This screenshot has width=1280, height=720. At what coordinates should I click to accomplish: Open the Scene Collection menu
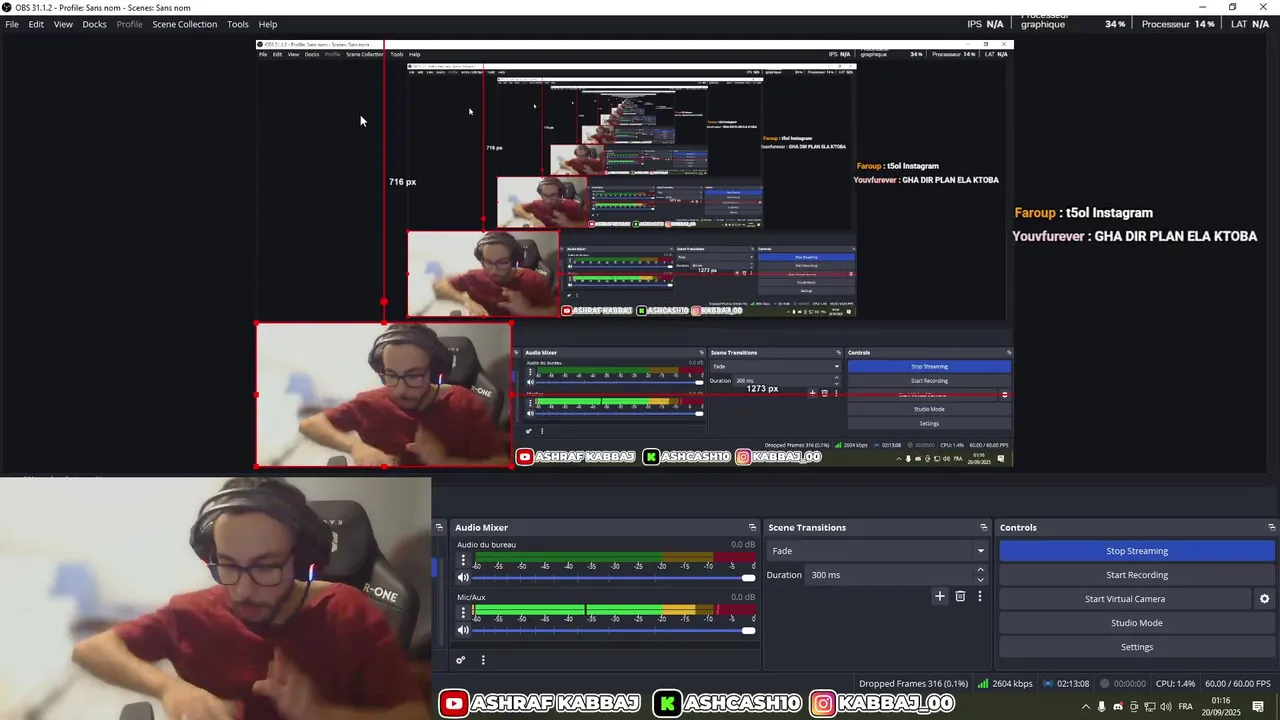point(184,24)
